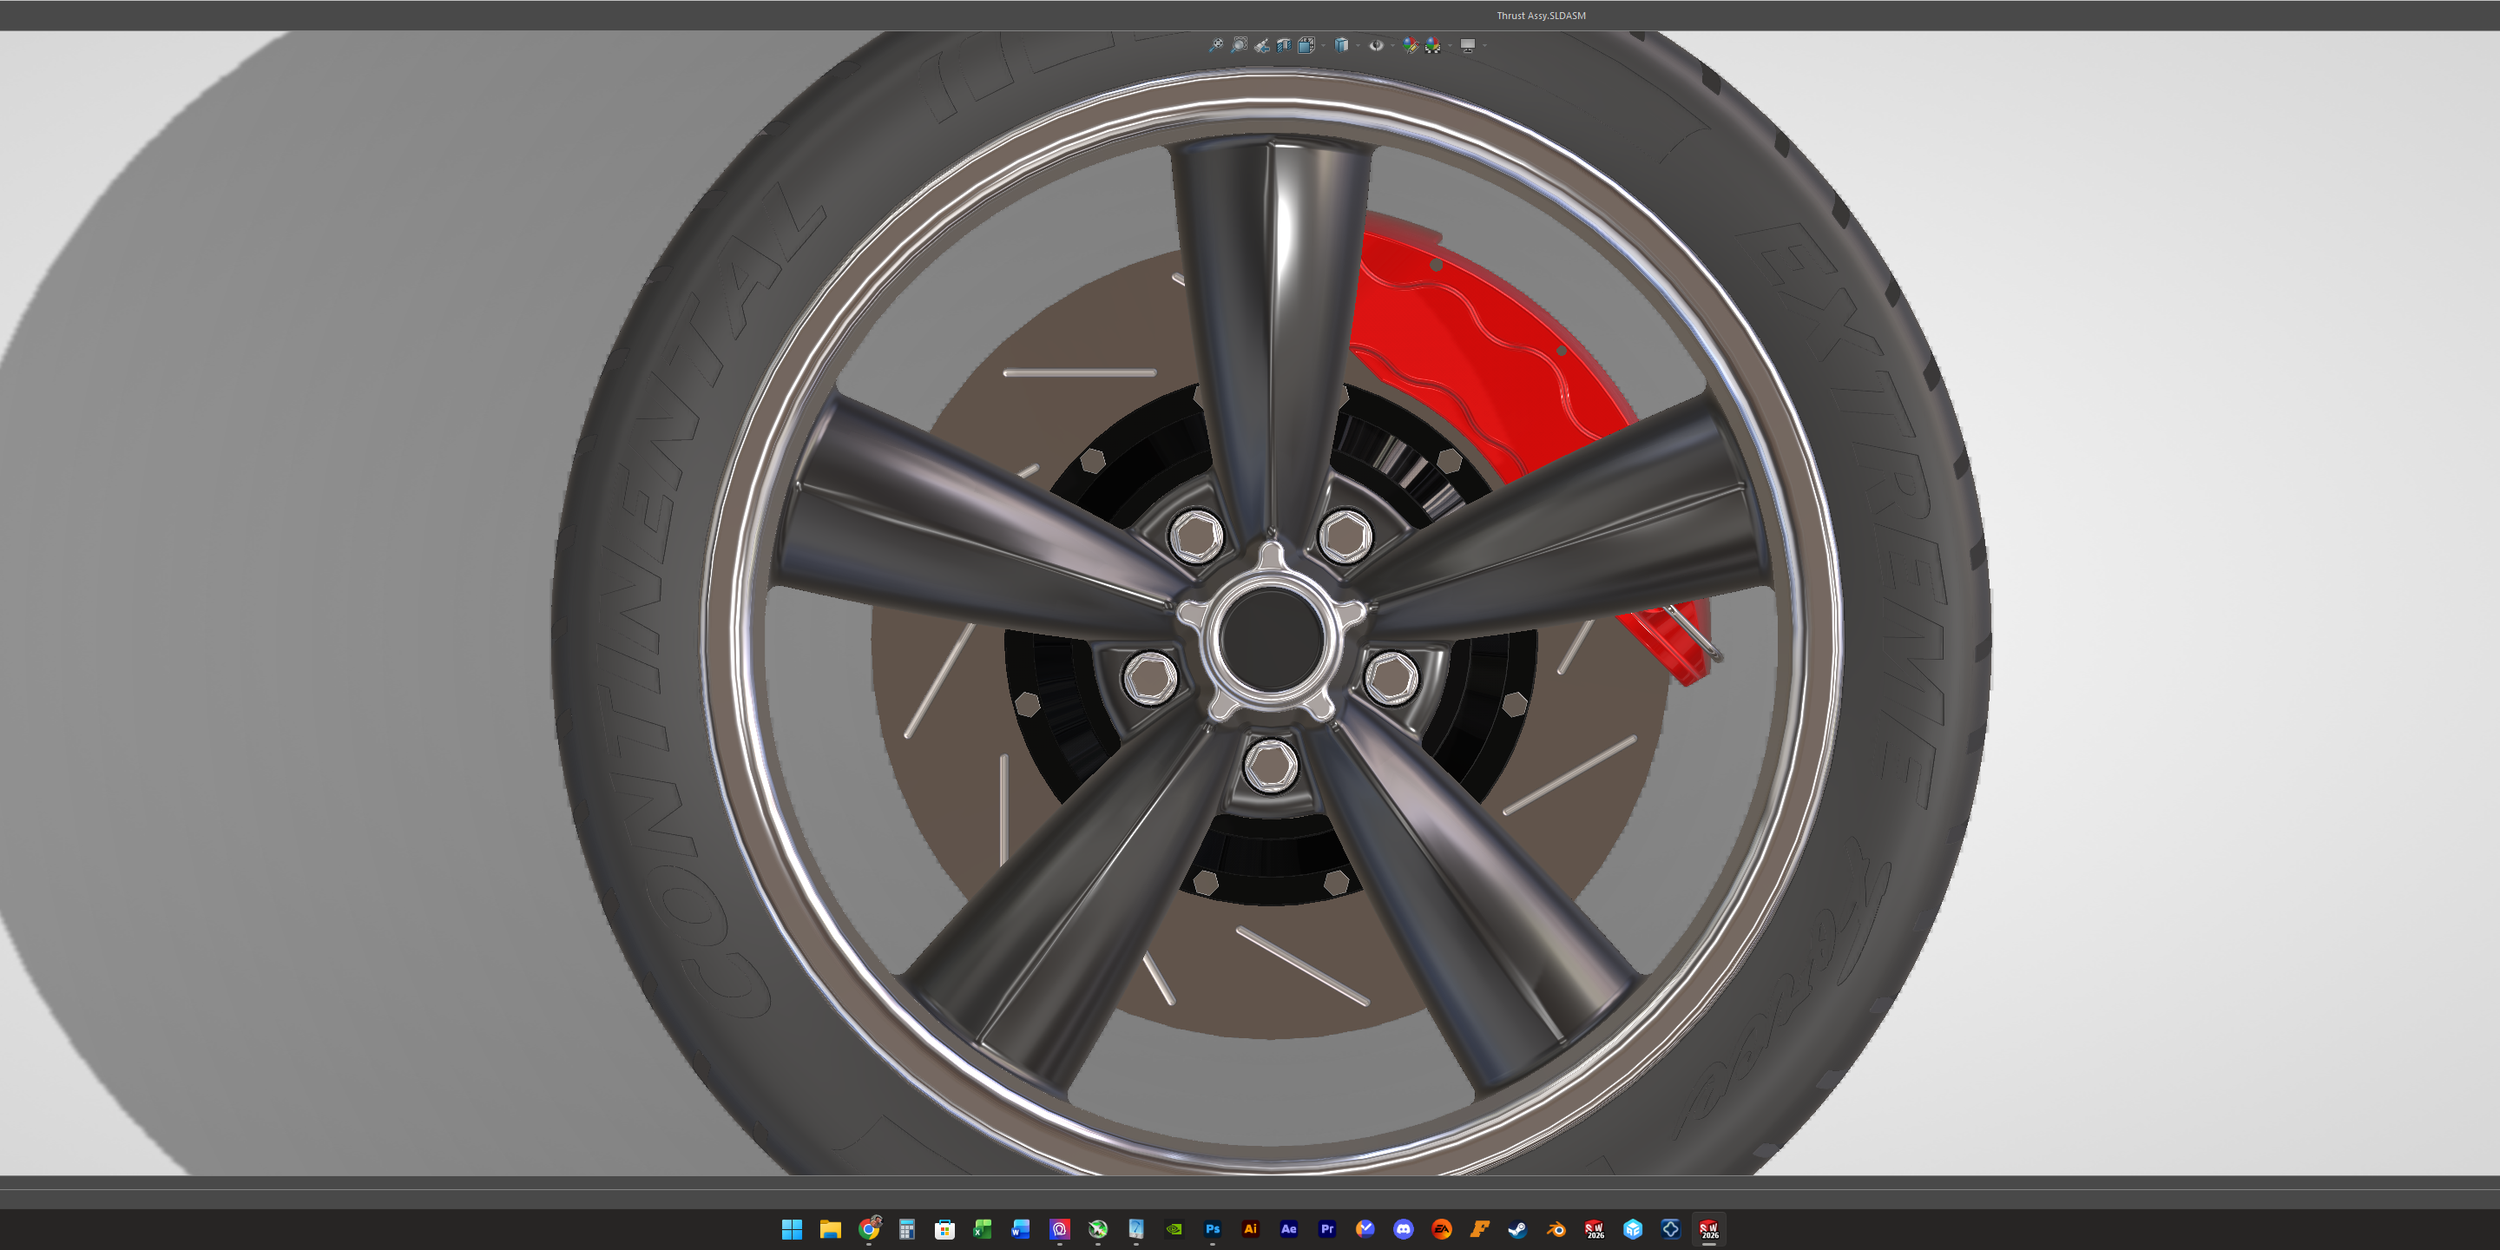
Task: Open Blender from the taskbar
Action: coord(1556,1229)
